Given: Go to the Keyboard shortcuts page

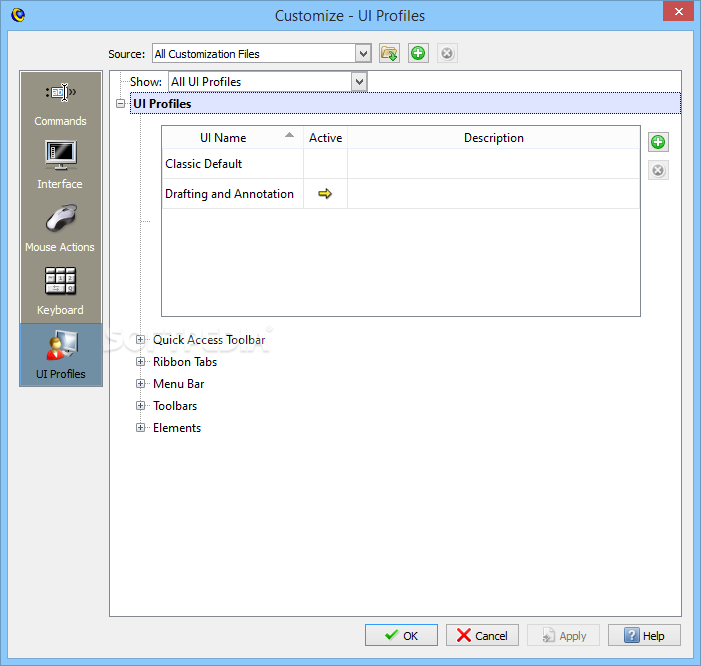Looking at the screenshot, I should (x=61, y=292).
